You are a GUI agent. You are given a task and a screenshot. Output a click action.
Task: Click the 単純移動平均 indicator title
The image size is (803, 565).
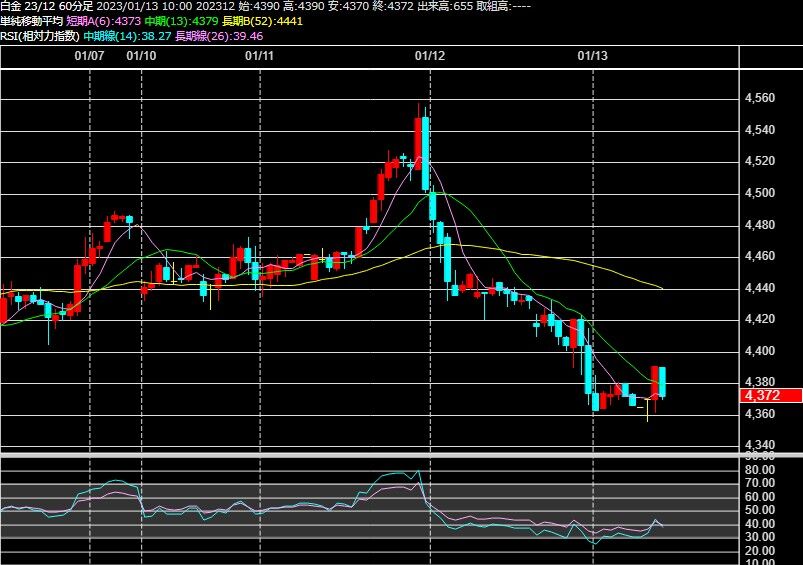(32, 21)
